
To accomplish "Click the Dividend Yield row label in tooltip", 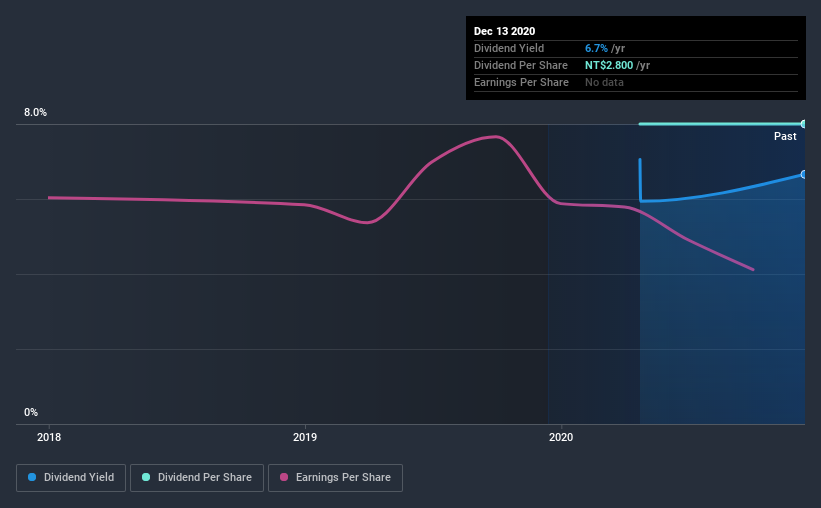I will click(508, 48).
